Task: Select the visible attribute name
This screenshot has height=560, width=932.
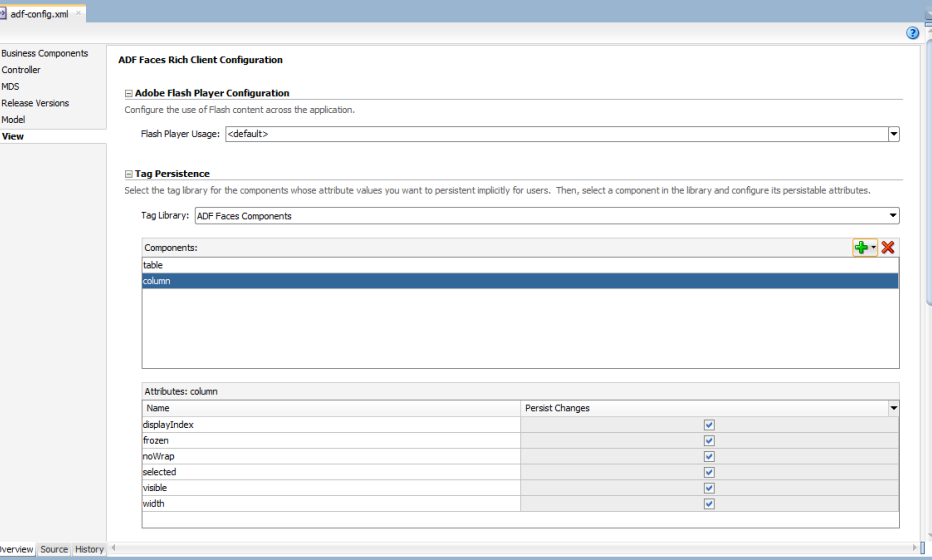Action: [x=155, y=488]
